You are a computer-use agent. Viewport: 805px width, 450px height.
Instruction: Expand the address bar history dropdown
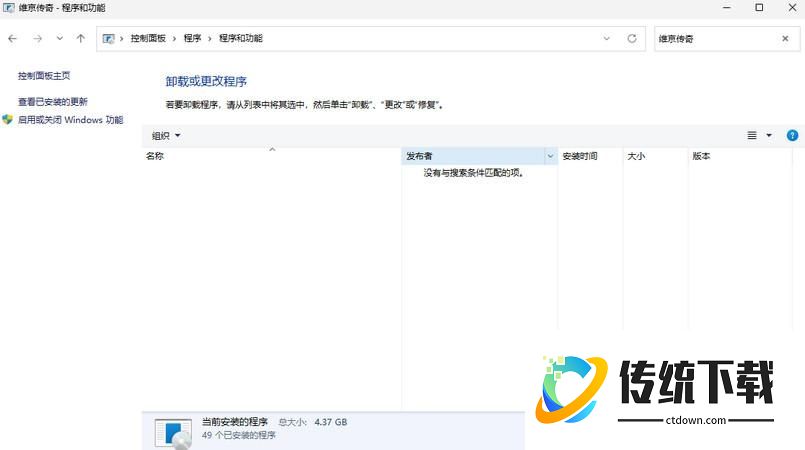(x=607, y=39)
